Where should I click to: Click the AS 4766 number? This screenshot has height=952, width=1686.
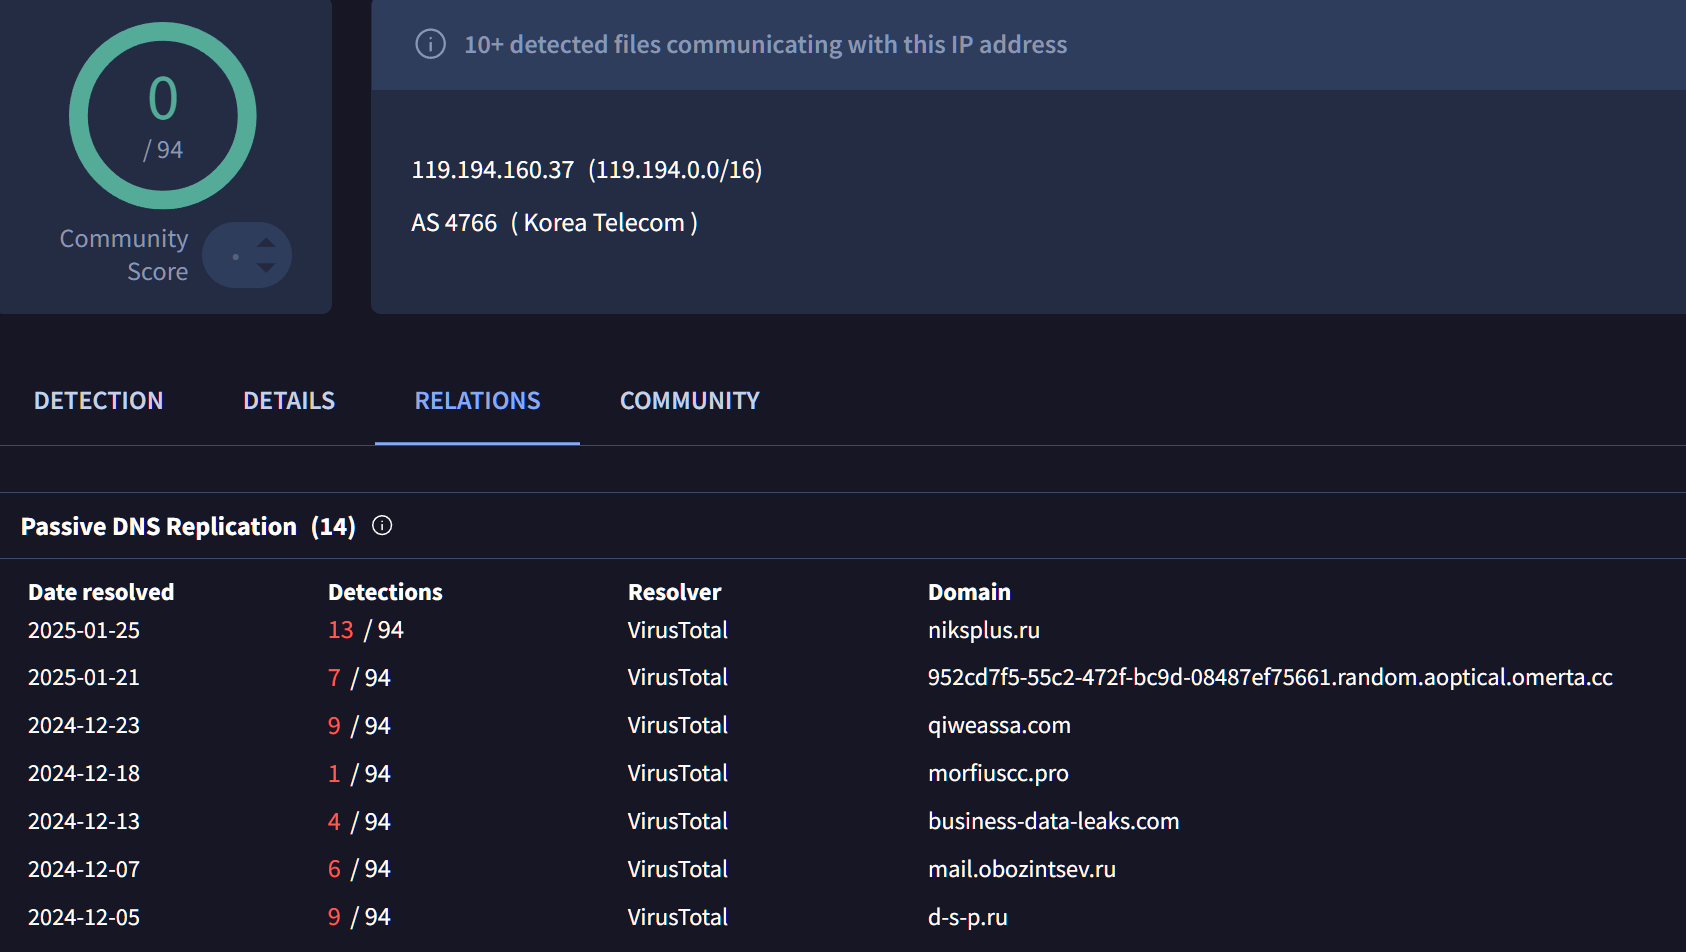click(x=454, y=223)
